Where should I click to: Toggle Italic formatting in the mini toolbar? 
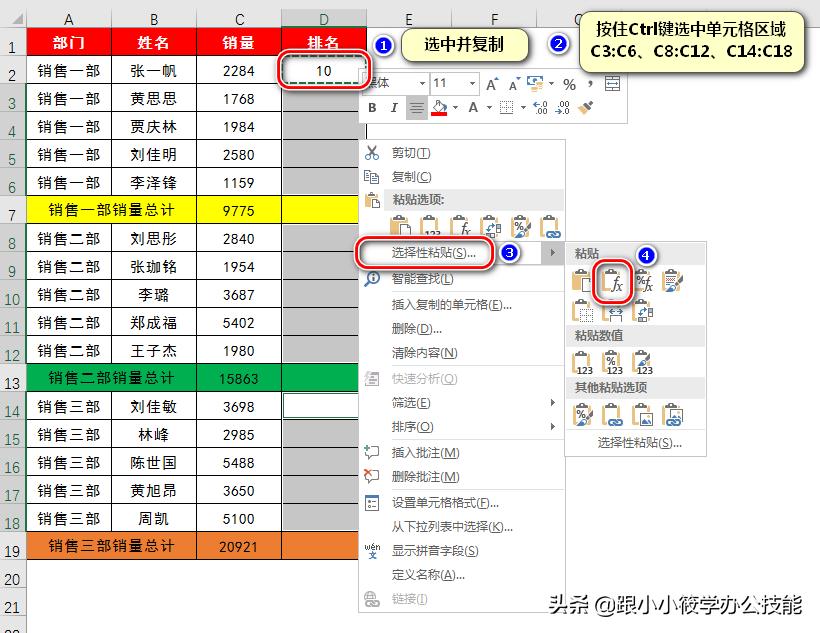pyautogui.click(x=395, y=107)
